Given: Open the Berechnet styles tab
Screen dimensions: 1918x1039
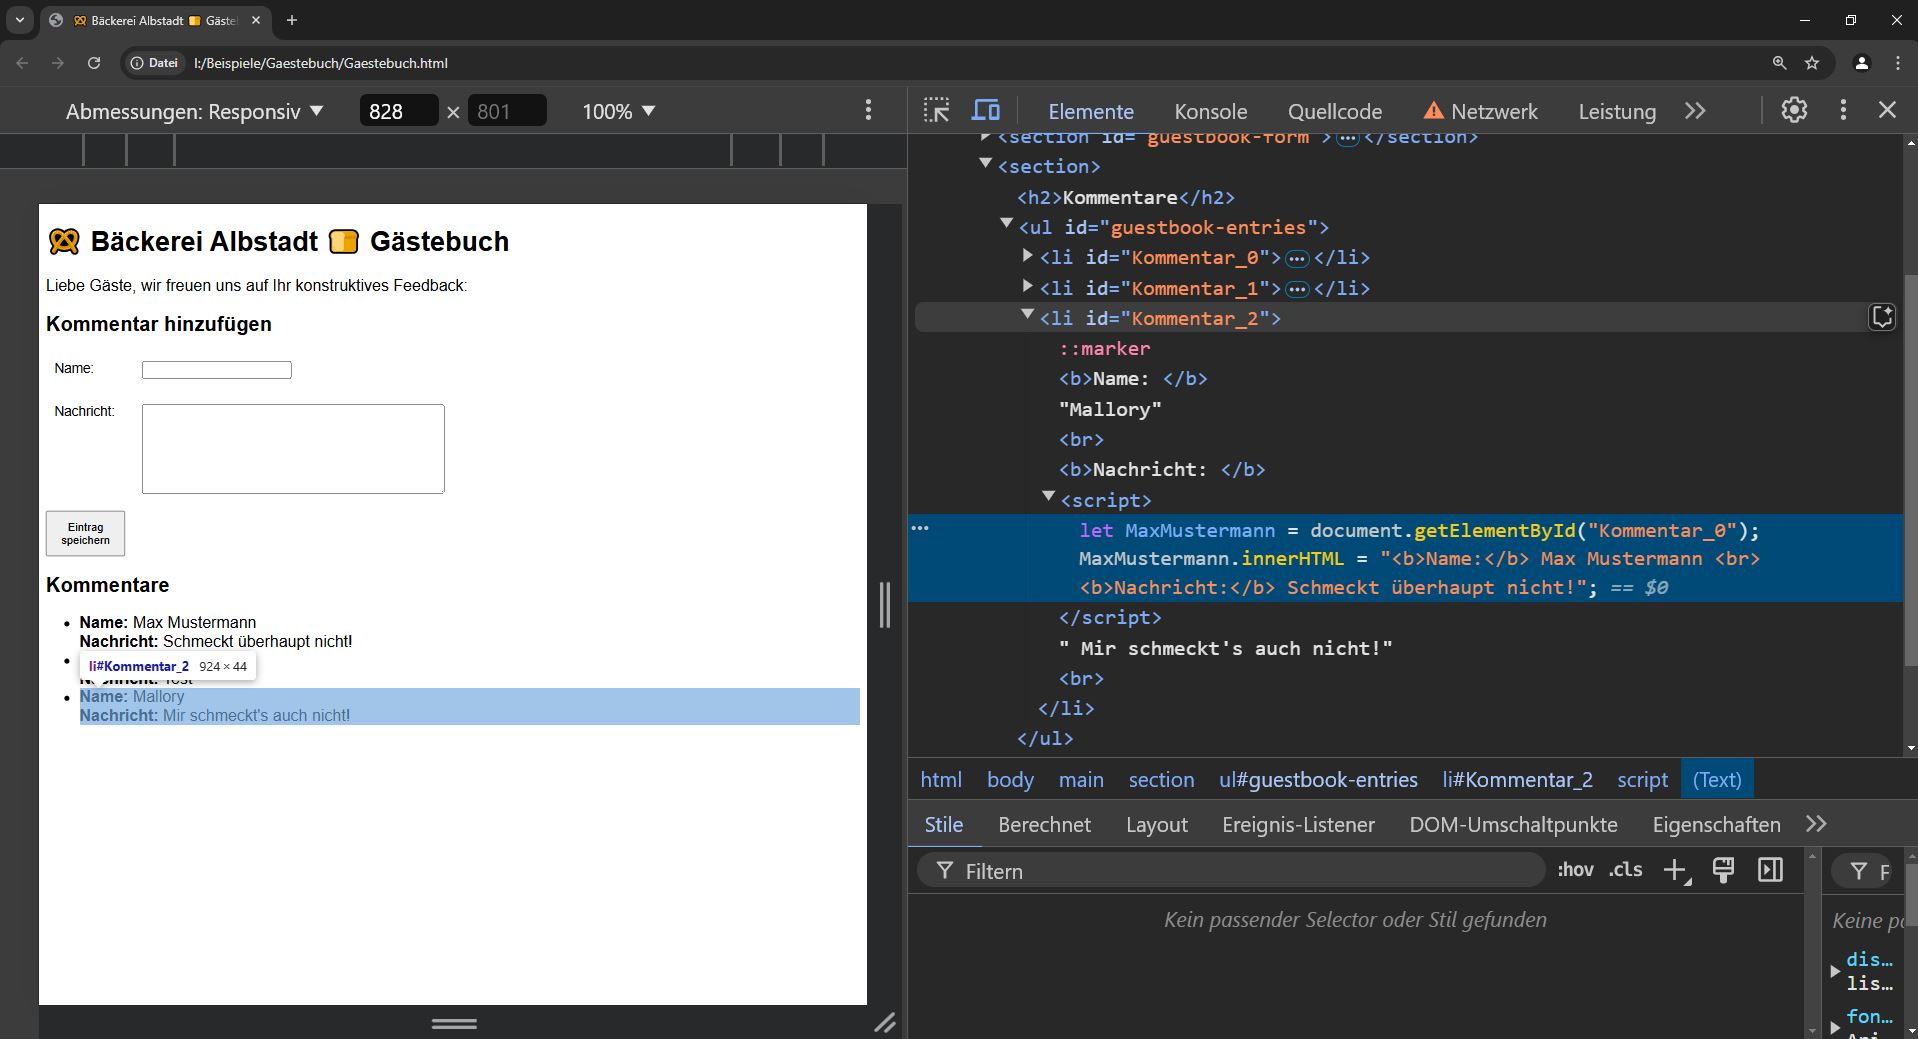Looking at the screenshot, I should [x=1044, y=824].
